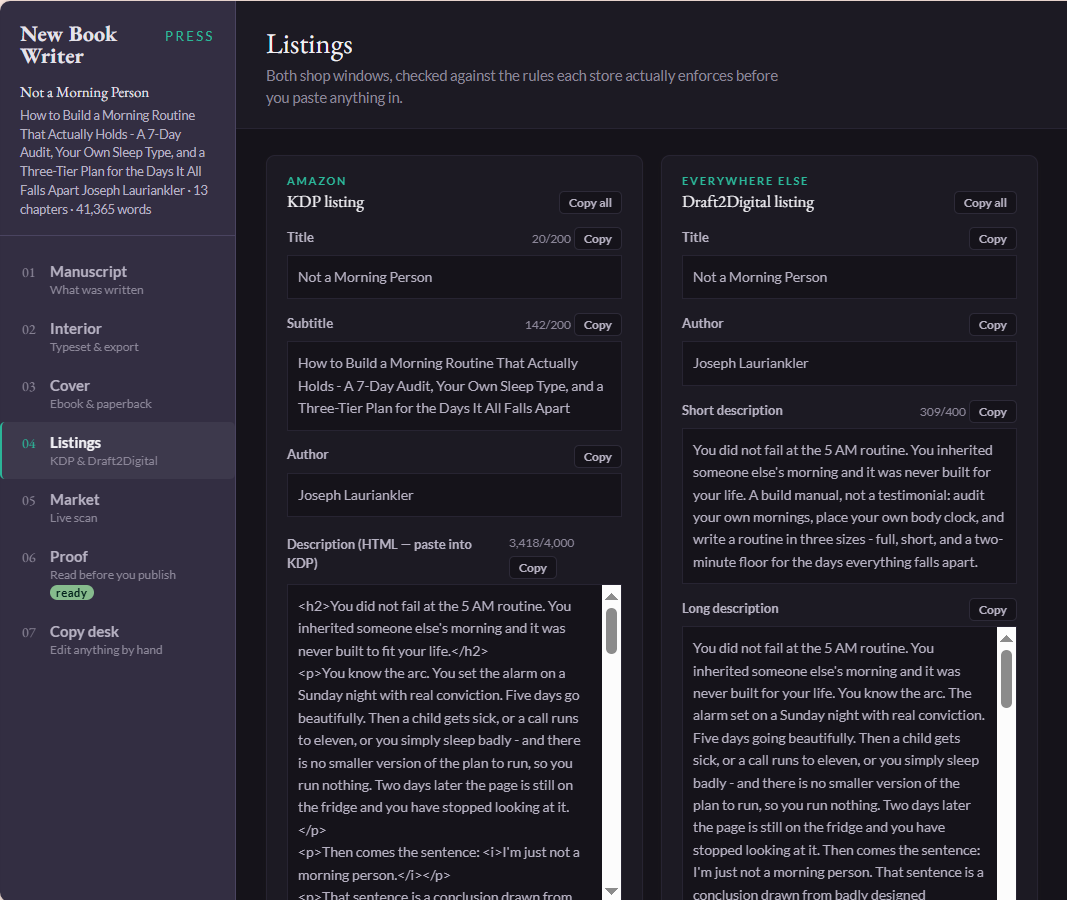Click the 'Not a Morning Person' sidebar book title
Viewport: 1067px width, 900px height.
pyautogui.click(x=84, y=93)
